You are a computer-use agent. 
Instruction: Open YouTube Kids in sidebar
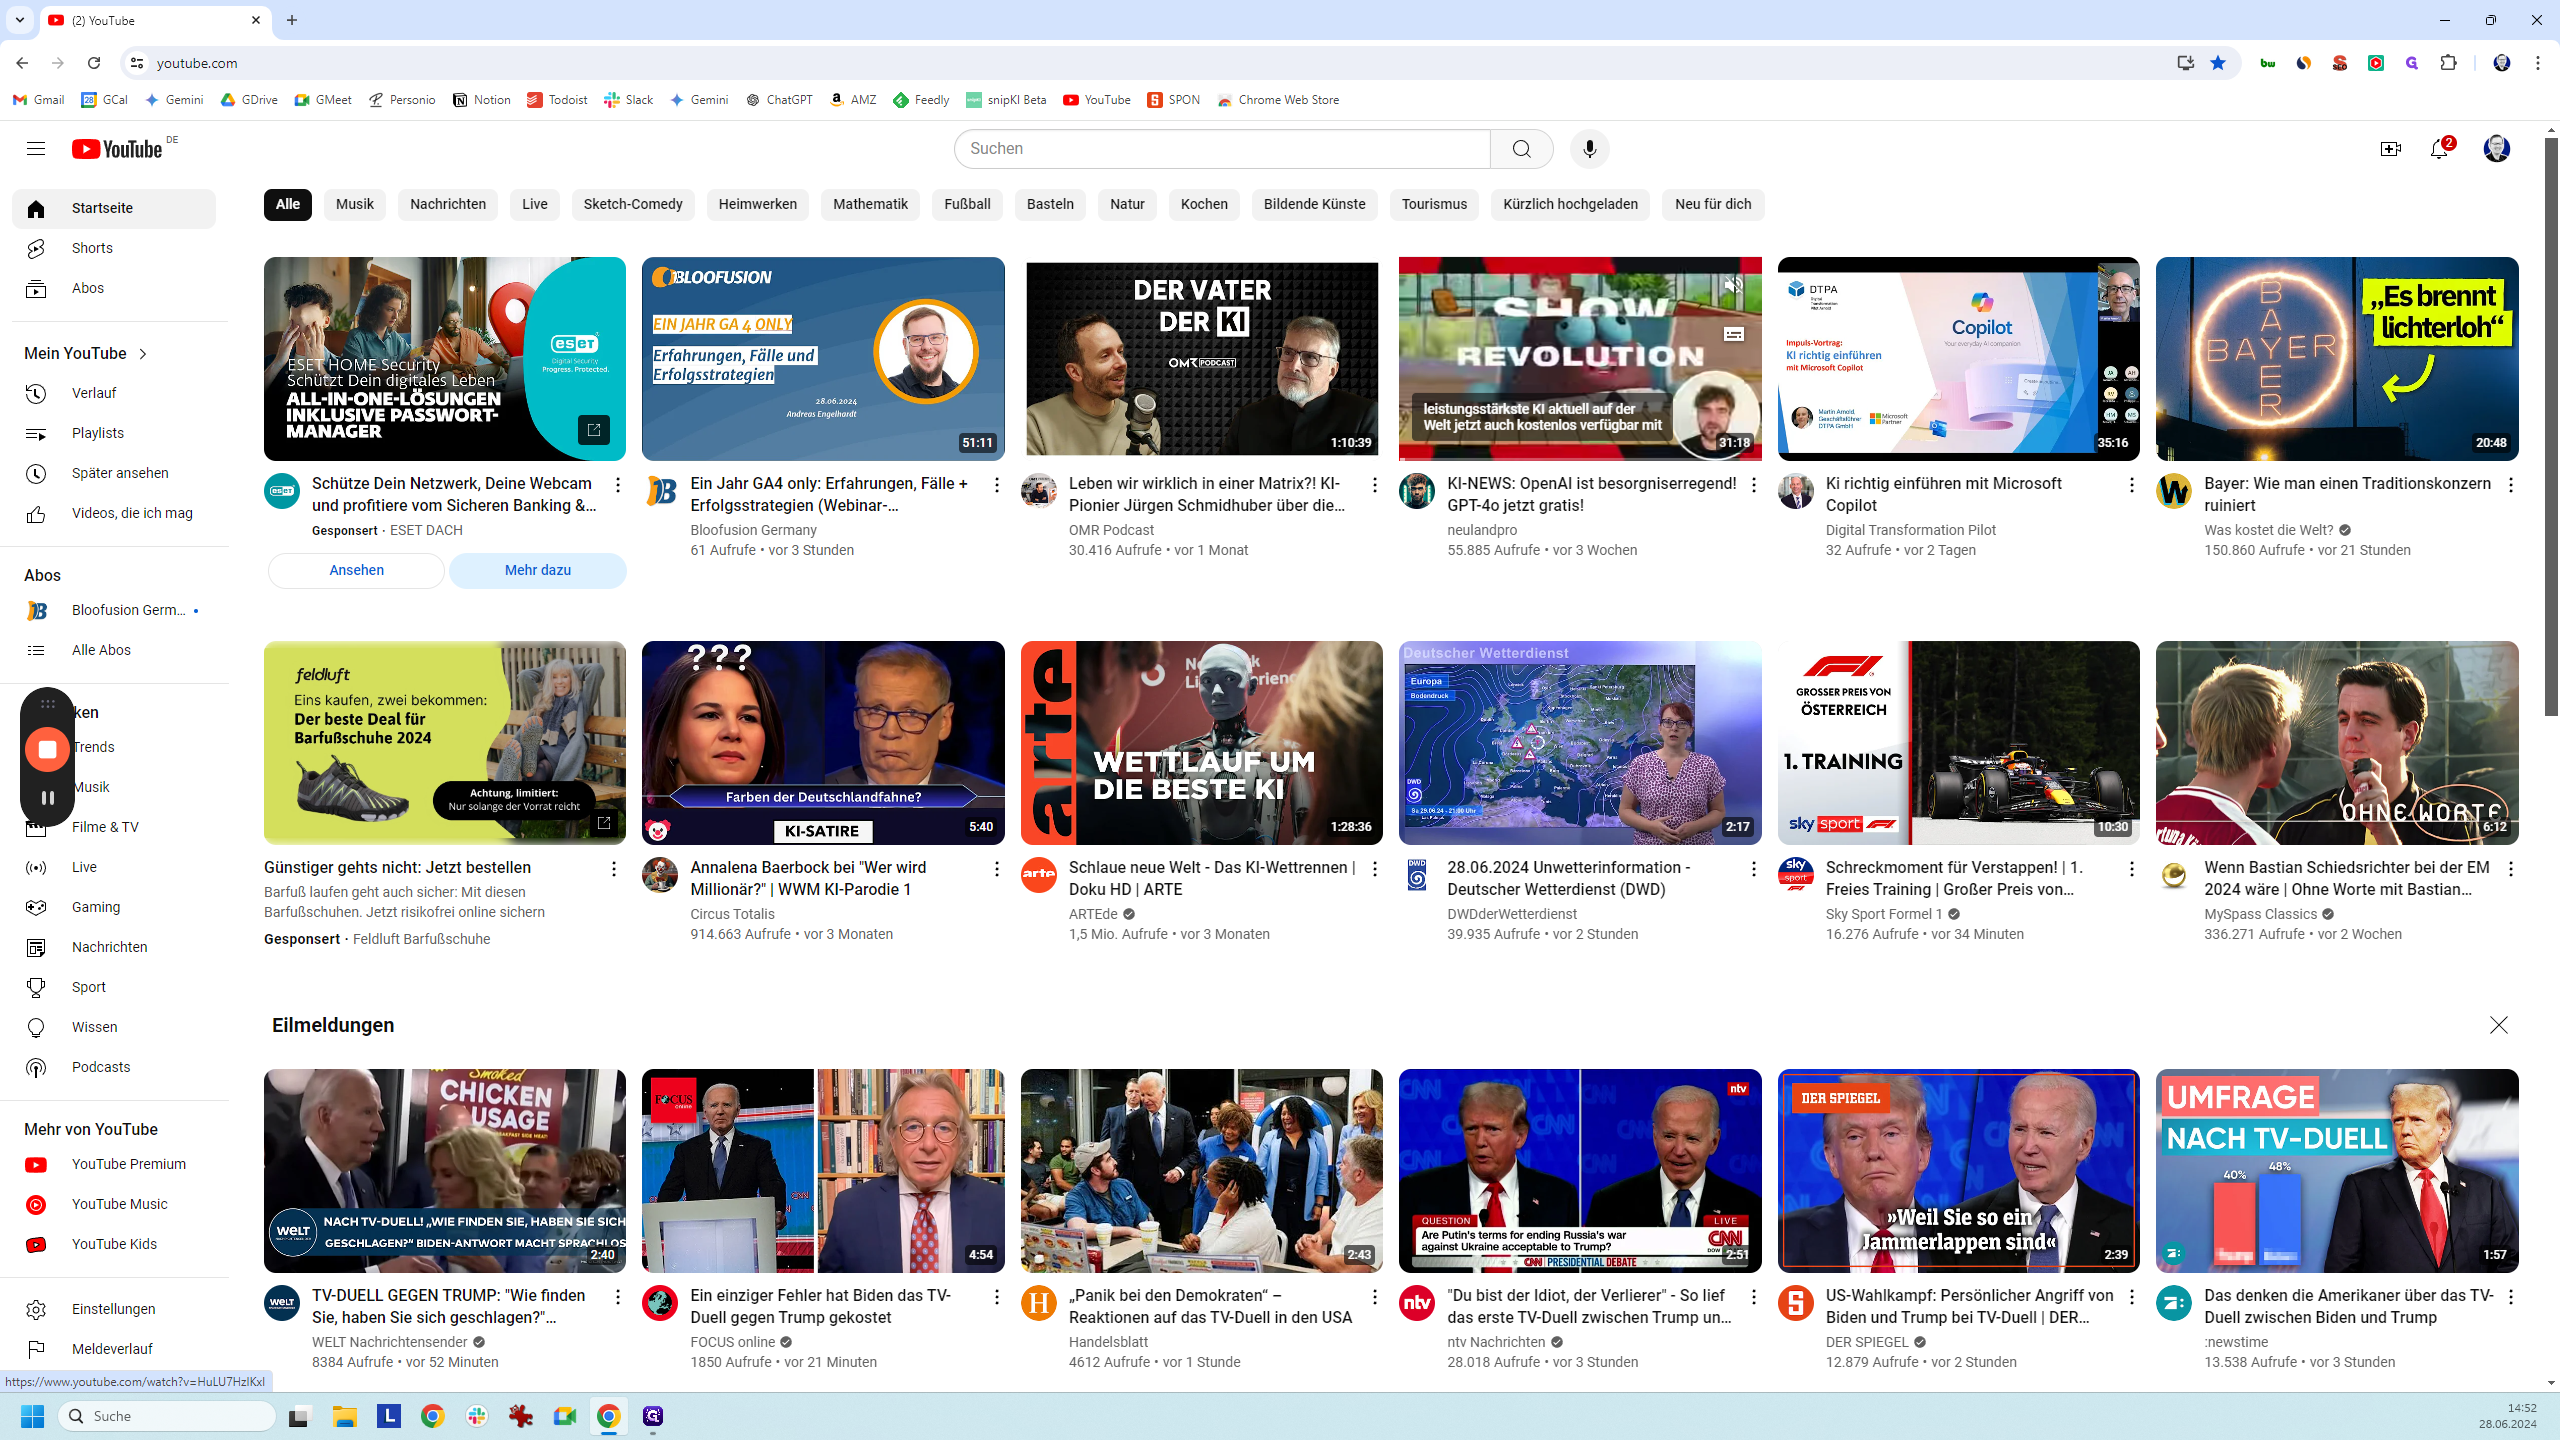(x=114, y=1244)
